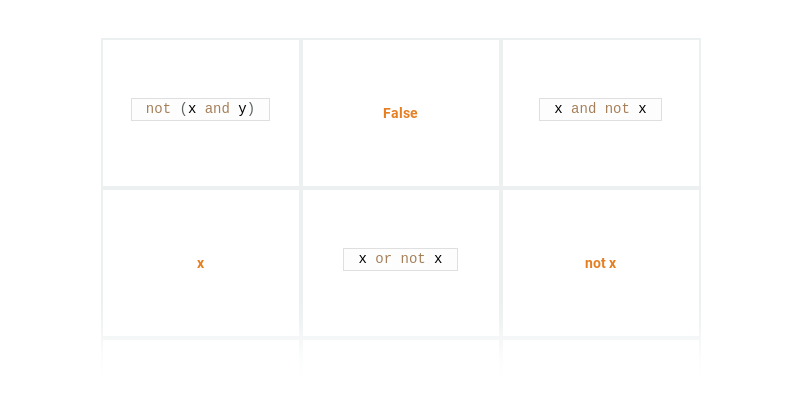Click the x and not x code box
The width and height of the screenshot is (800, 400).
pyautogui.click(x=601, y=109)
